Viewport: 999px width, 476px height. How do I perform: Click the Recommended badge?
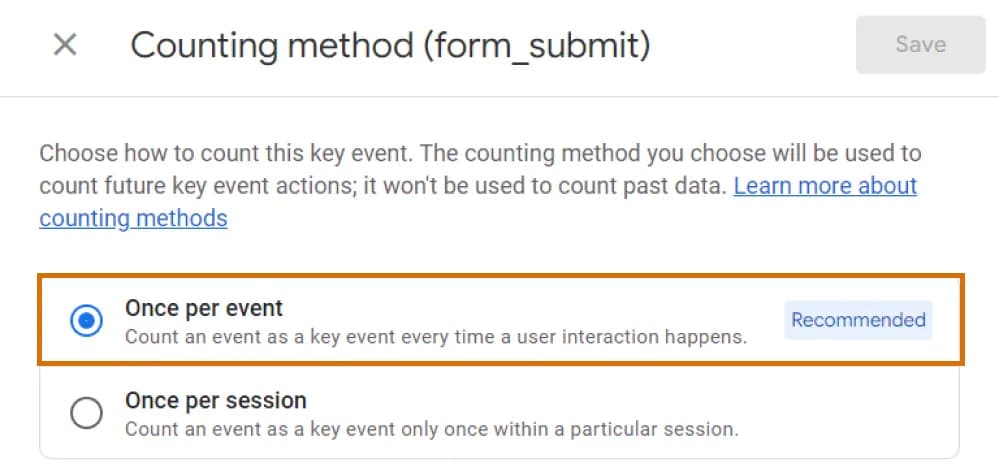click(858, 320)
